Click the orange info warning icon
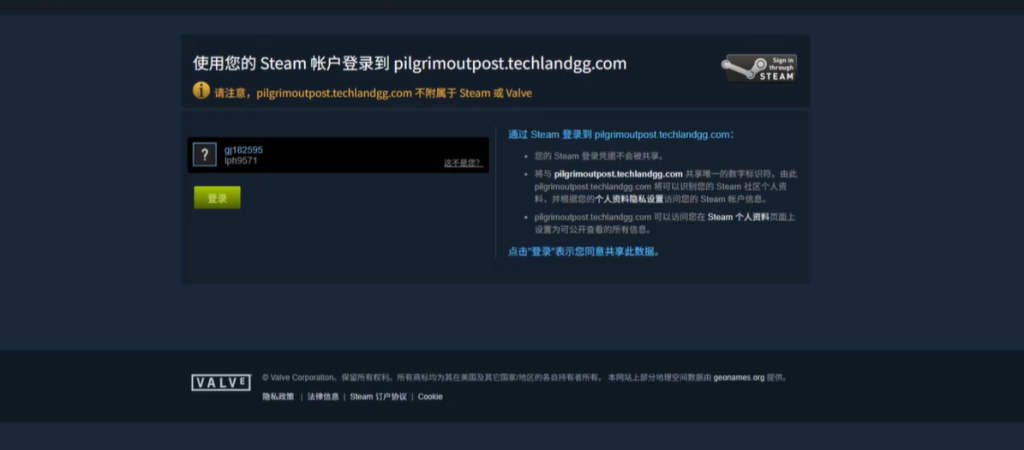Image resolution: width=1024 pixels, height=450 pixels. click(x=201, y=91)
